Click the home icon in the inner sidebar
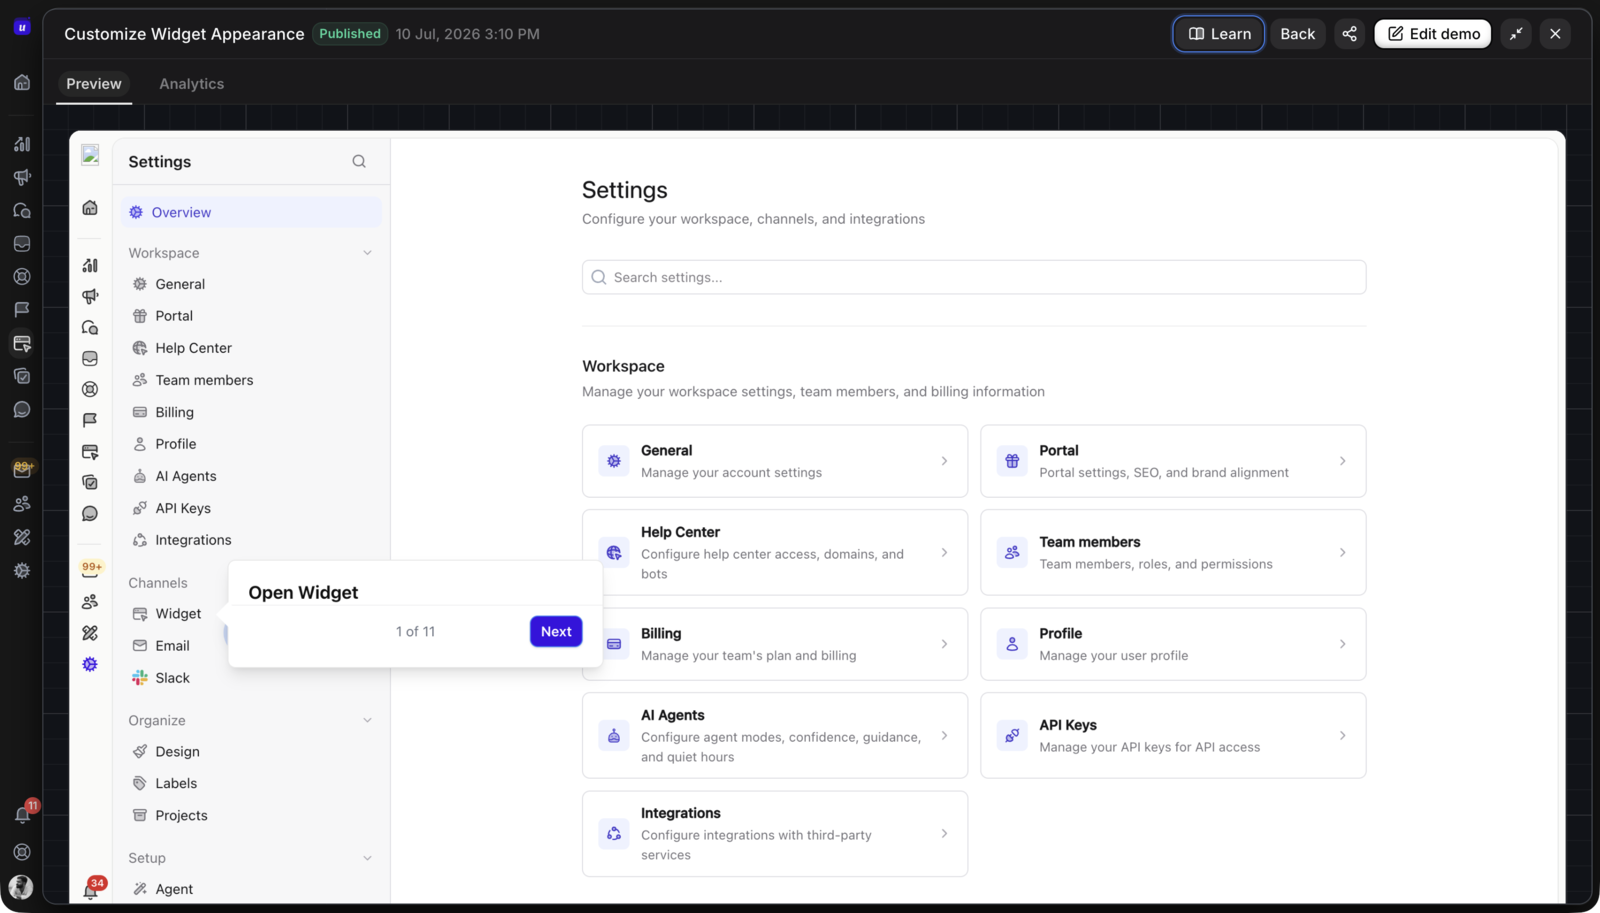 click(90, 208)
